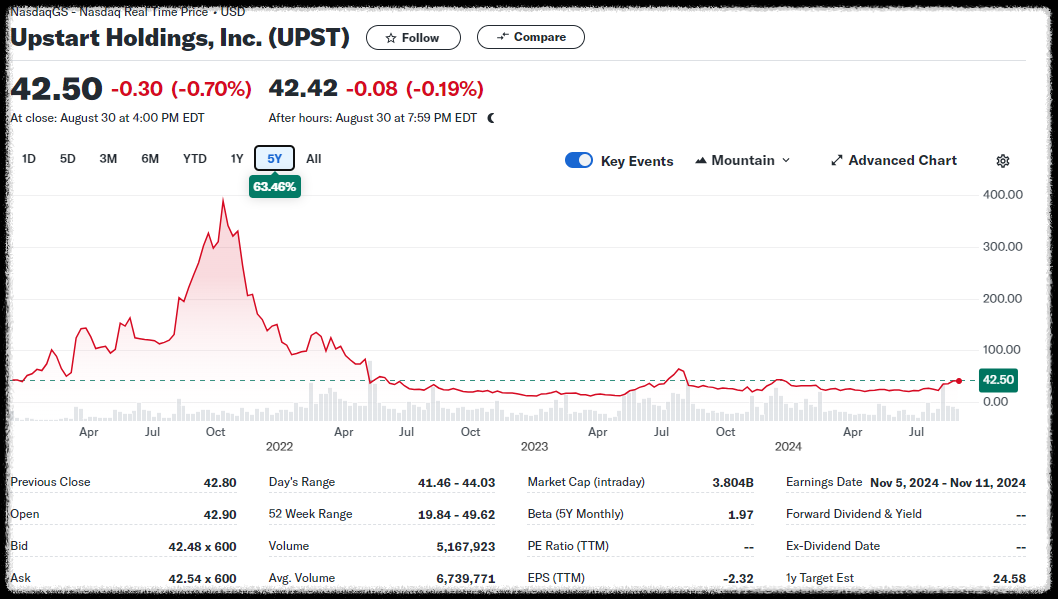Click the PE Ratio (TTM) label
This screenshot has height=599, width=1058.
568,546
